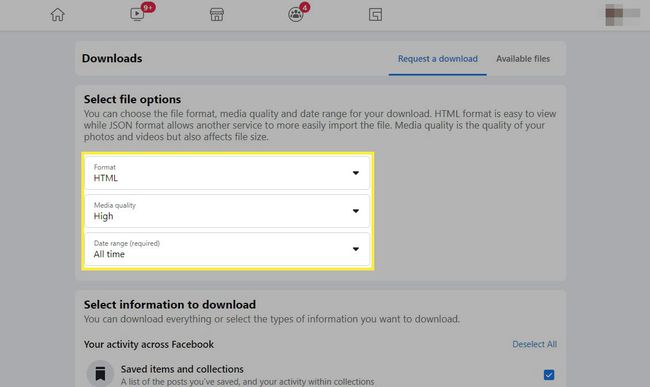The height and width of the screenshot is (387, 650).
Task: Open the Date range dropdown
Action: [x=227, y=249]
